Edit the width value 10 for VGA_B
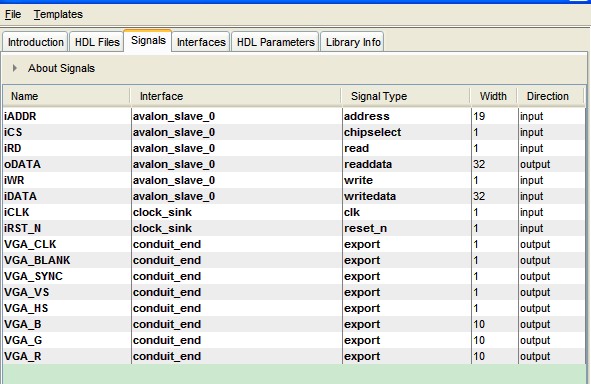591x384 pixels. 495,324
